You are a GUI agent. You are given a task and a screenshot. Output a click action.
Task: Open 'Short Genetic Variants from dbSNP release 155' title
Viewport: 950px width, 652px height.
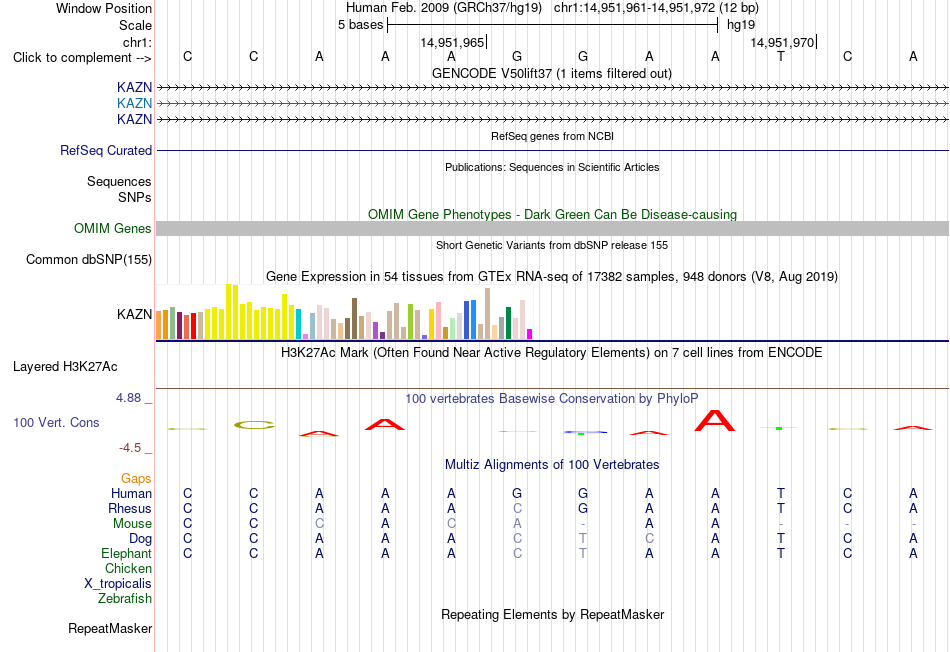552,245
